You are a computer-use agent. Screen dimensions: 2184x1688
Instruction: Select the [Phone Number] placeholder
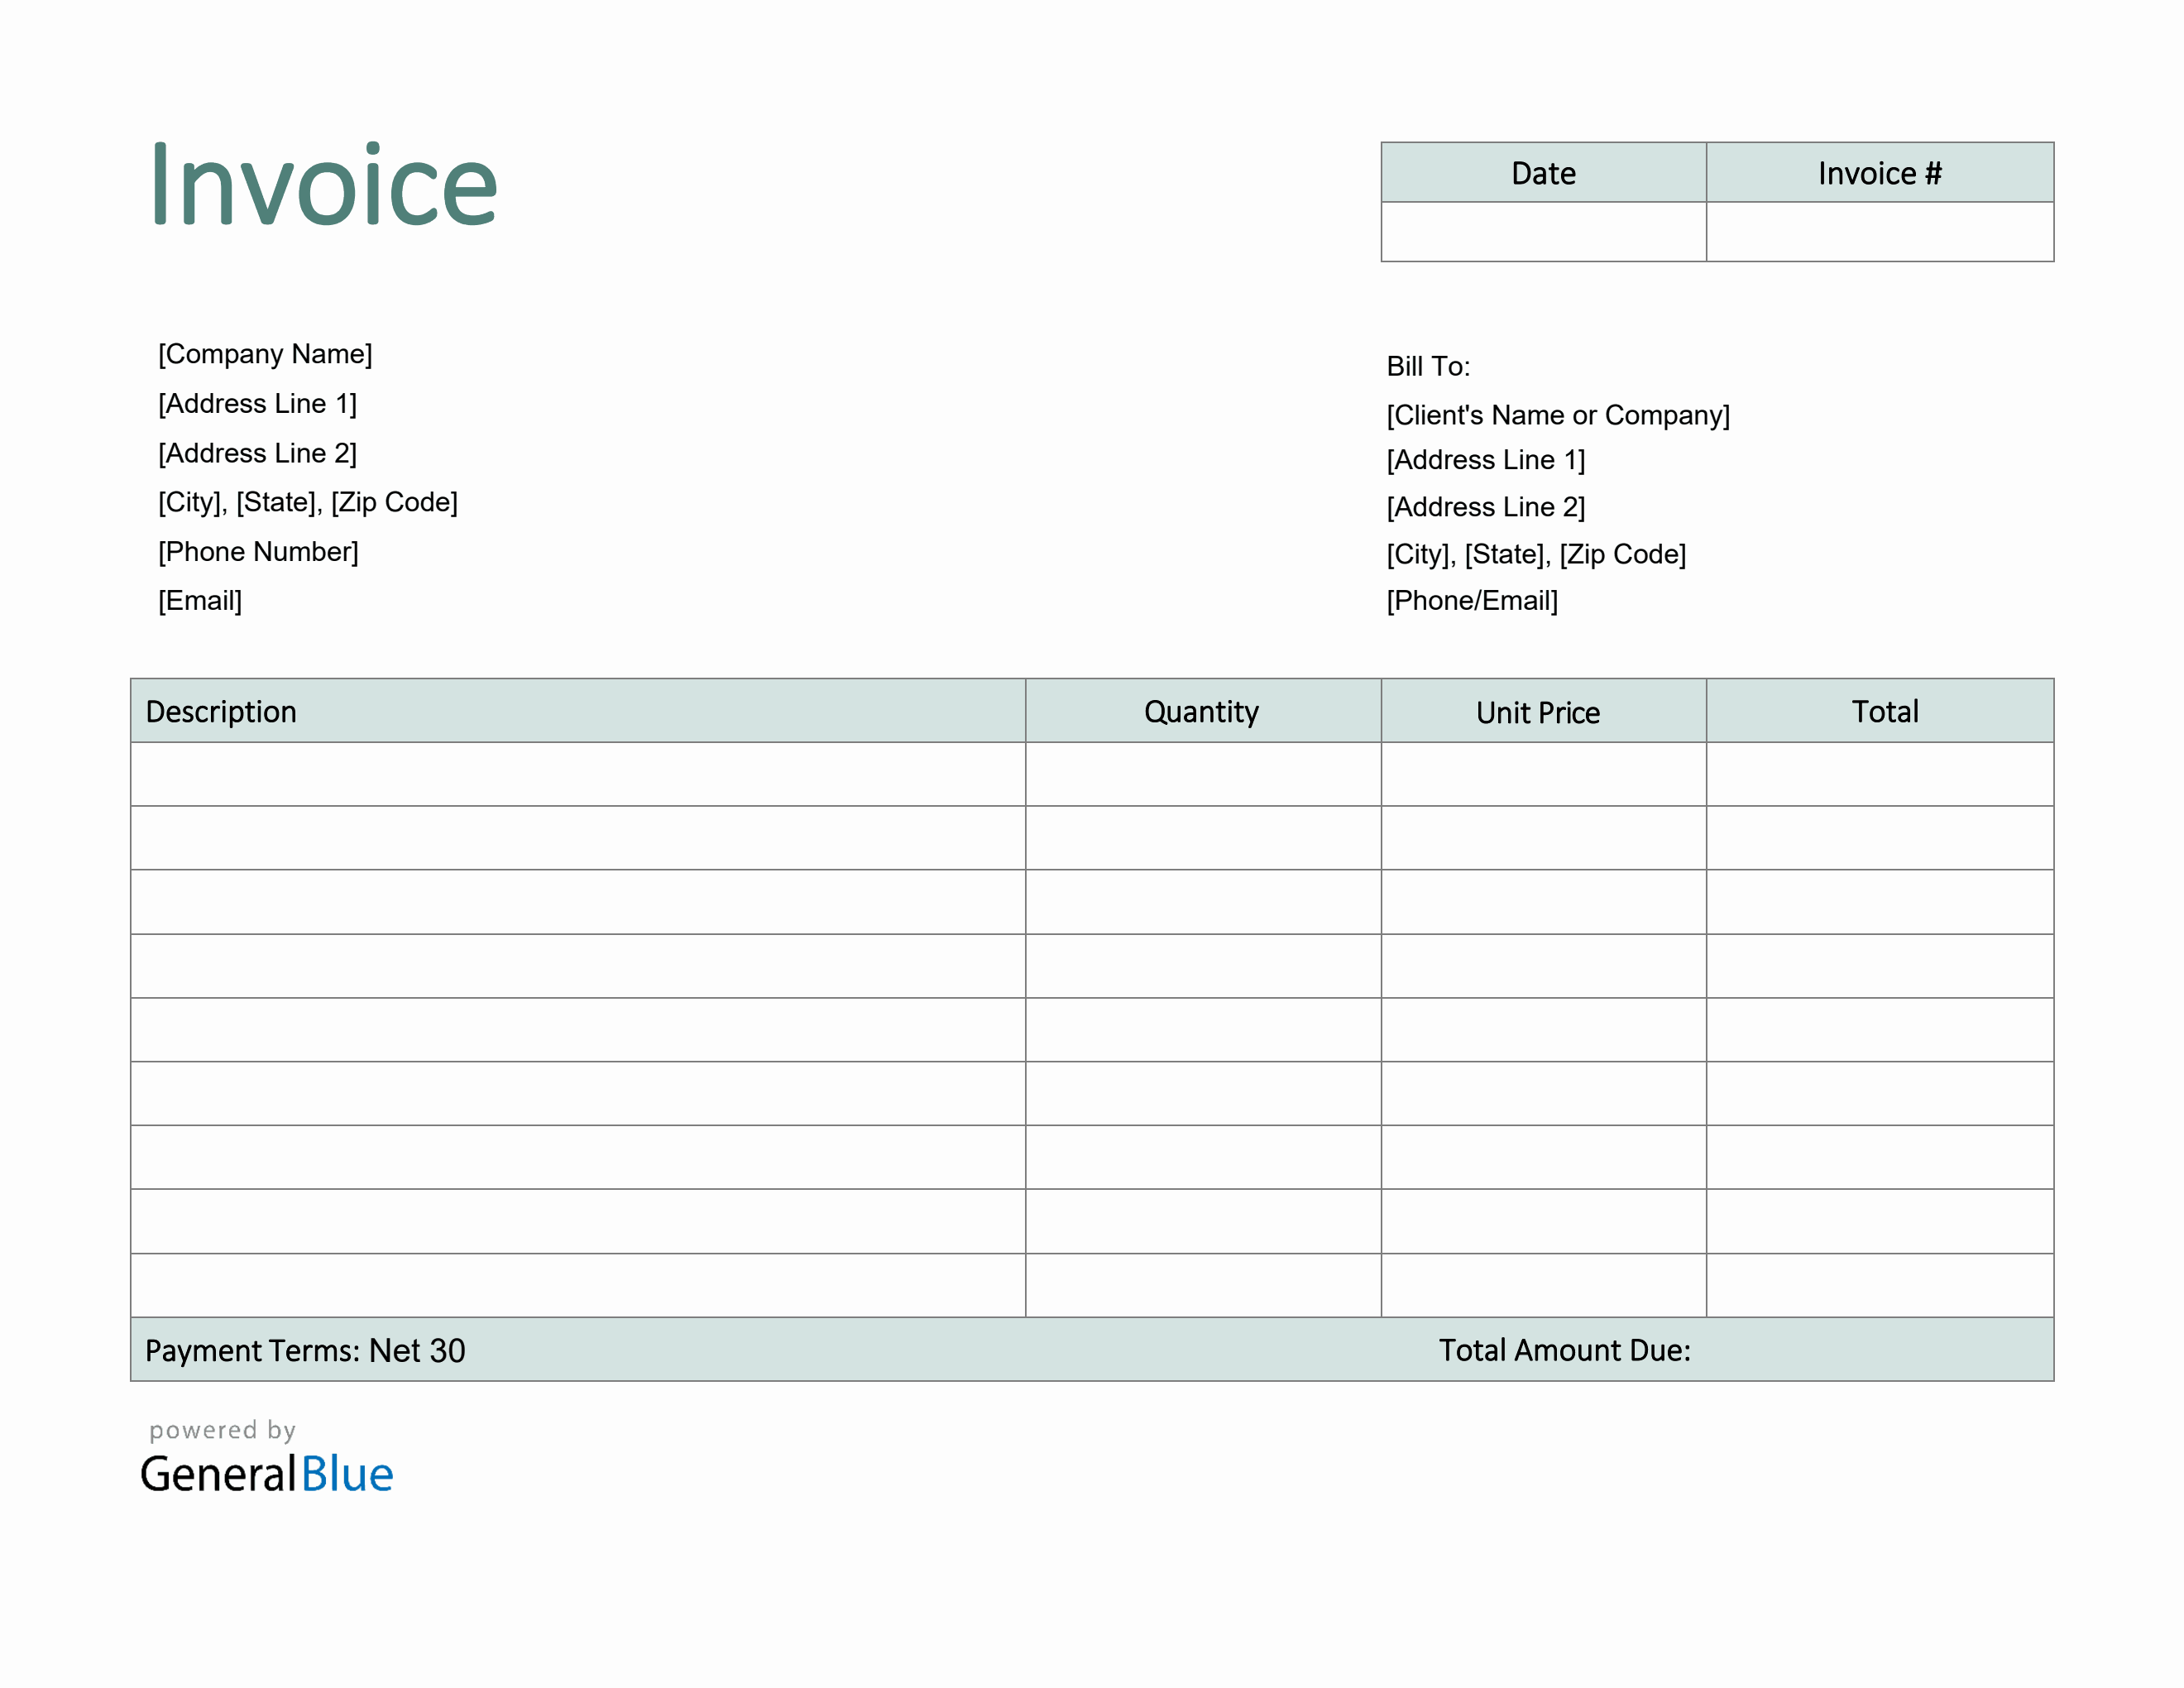click(x=258, y=551)
